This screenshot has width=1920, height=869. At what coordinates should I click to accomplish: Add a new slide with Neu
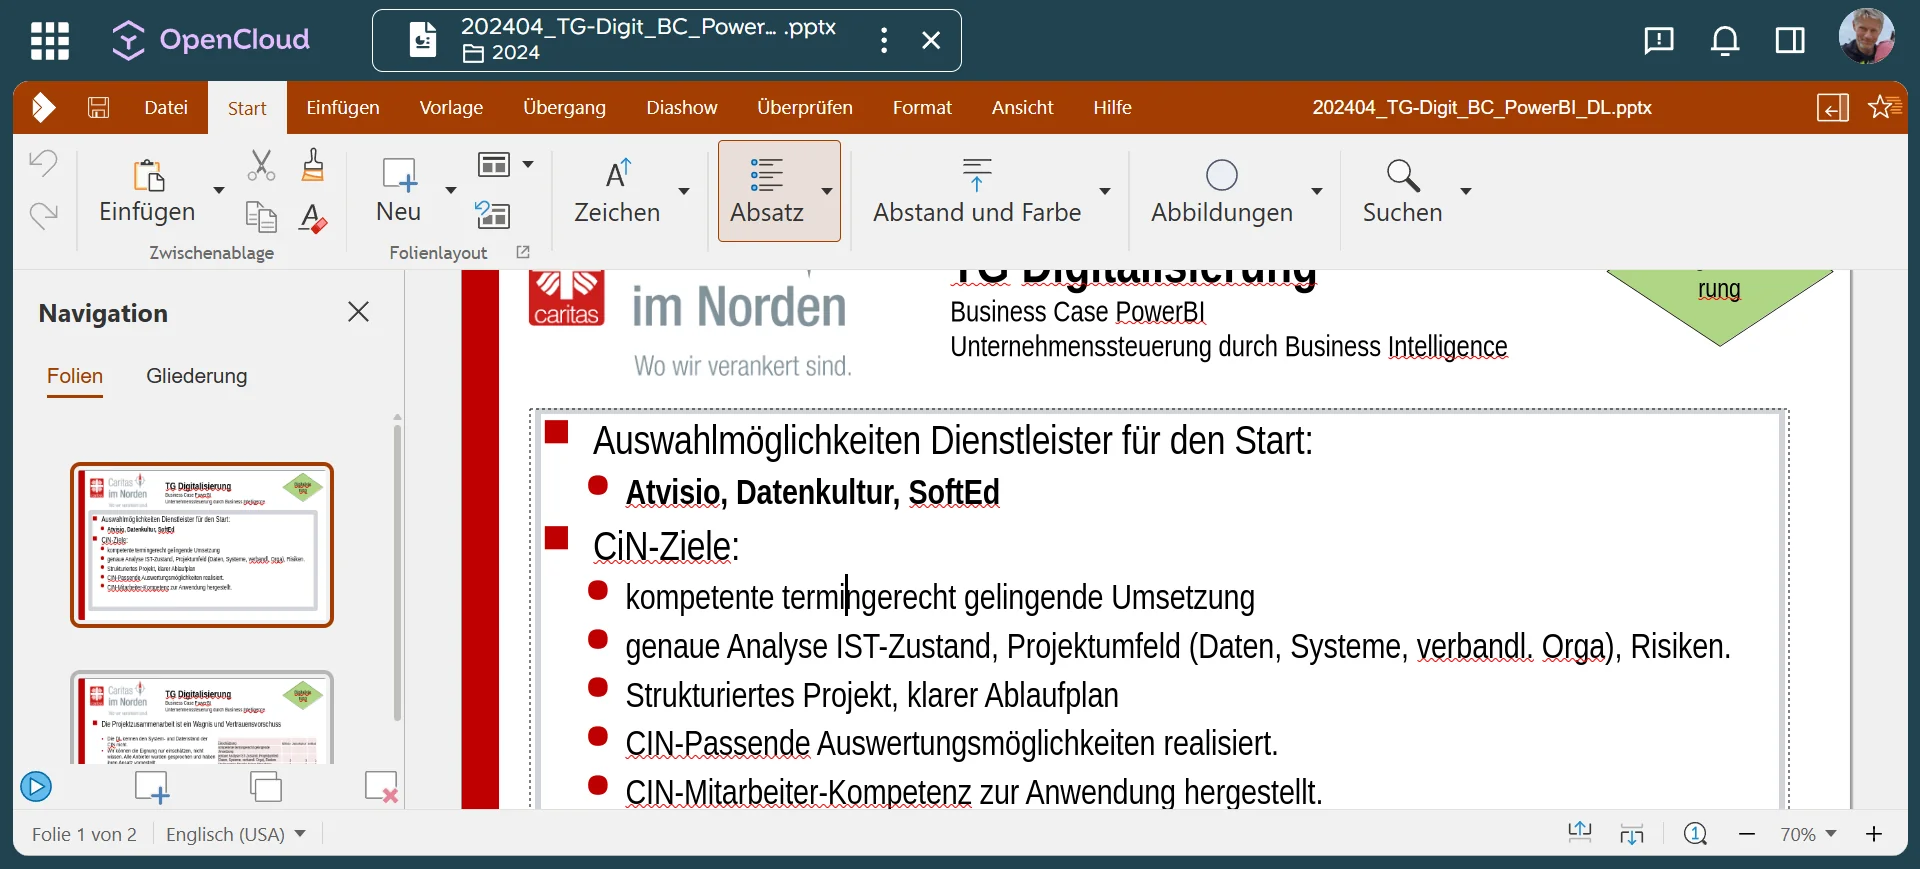(x=399, y=191)
